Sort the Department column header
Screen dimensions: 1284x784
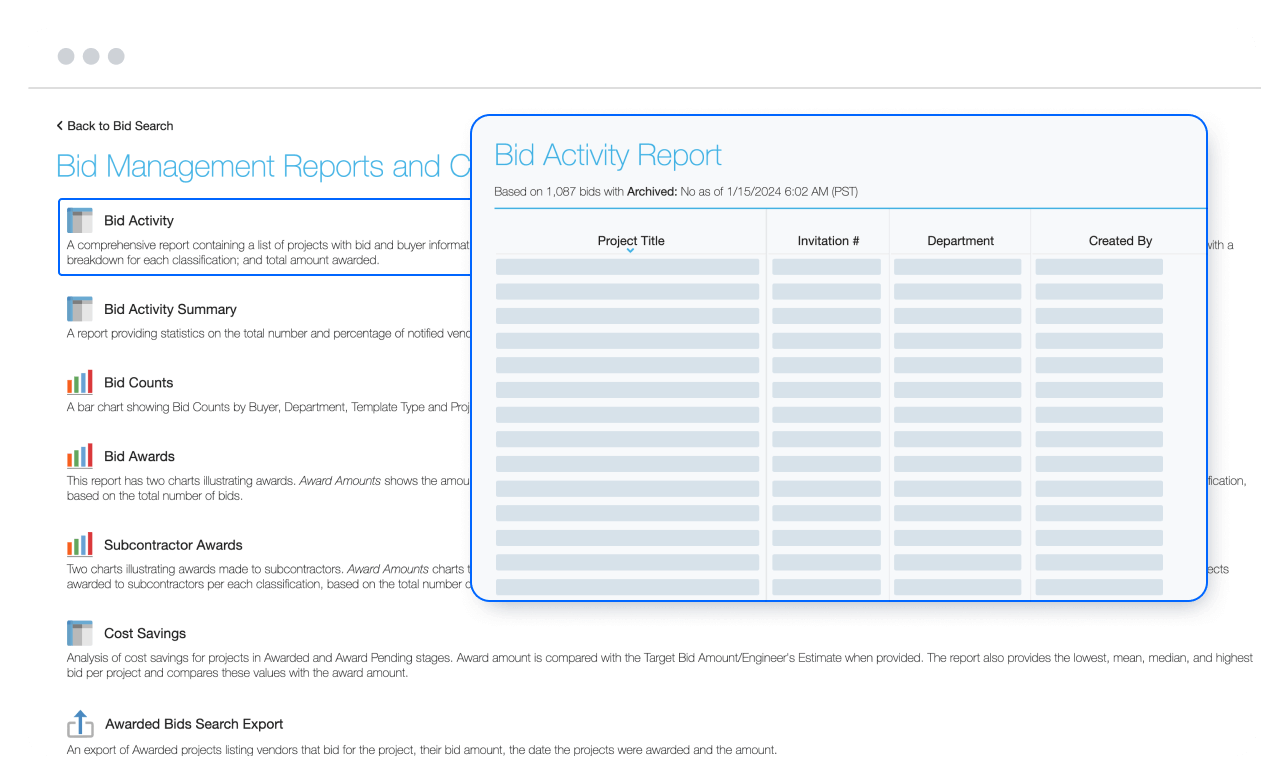click(960, 240)
